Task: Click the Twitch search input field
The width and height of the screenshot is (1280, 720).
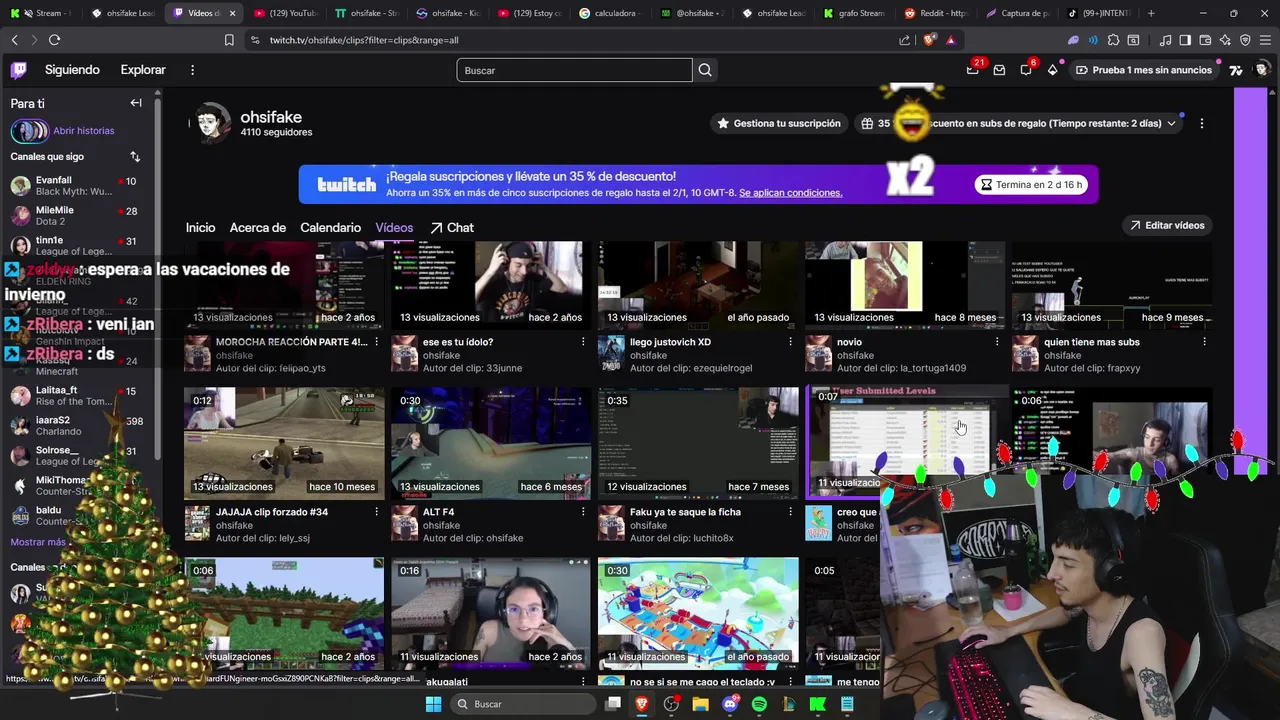Action: (574, 70)
